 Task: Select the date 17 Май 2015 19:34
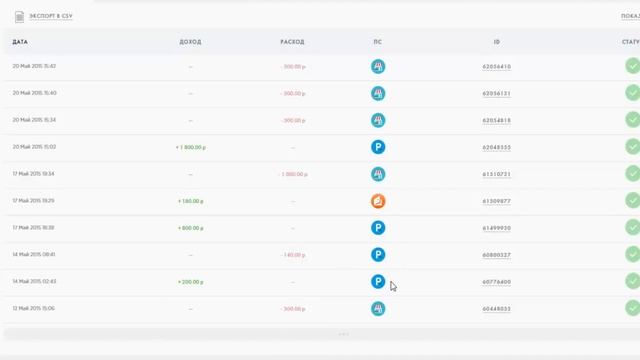click(x=33, y=174)
